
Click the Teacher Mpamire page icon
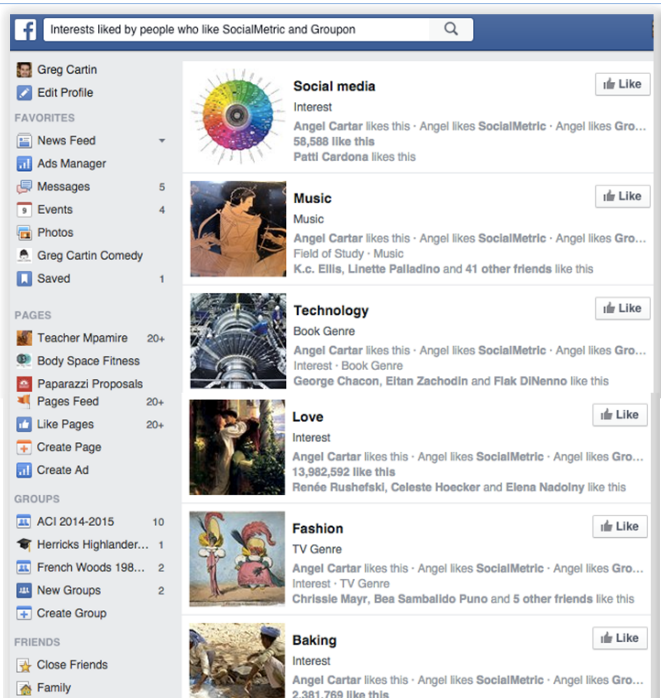24,338
